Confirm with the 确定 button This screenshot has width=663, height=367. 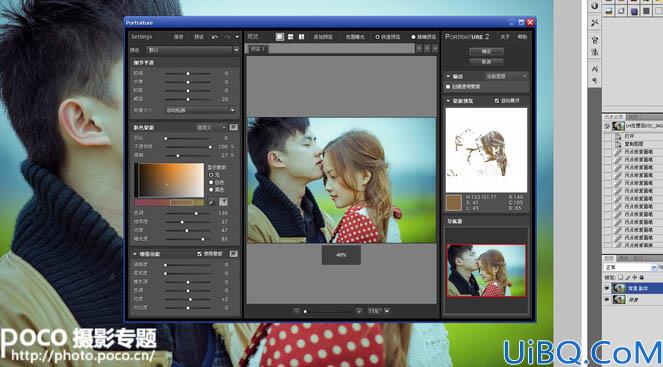(x=486, y=51)
